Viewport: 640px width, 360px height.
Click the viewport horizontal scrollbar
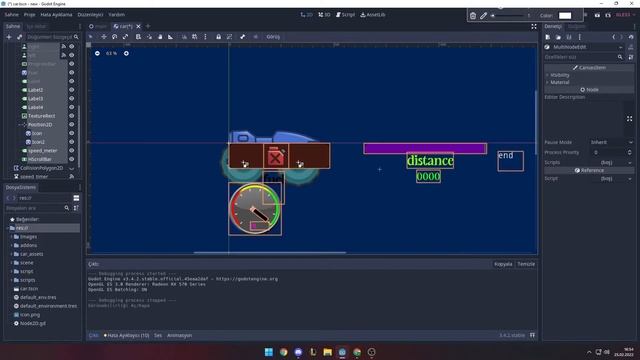[x=270, y=253]
